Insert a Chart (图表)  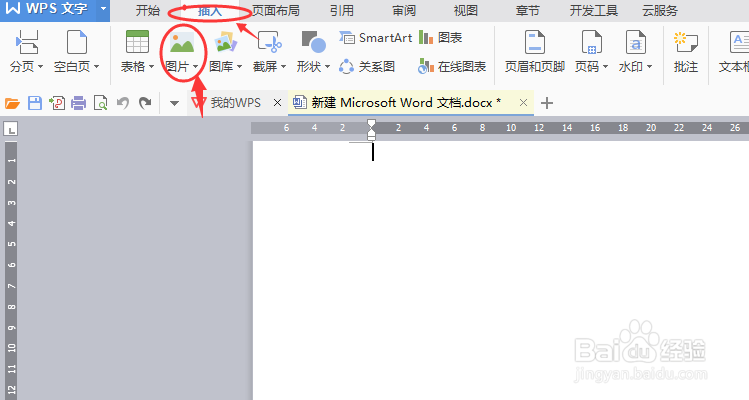(x=440, y=37)
